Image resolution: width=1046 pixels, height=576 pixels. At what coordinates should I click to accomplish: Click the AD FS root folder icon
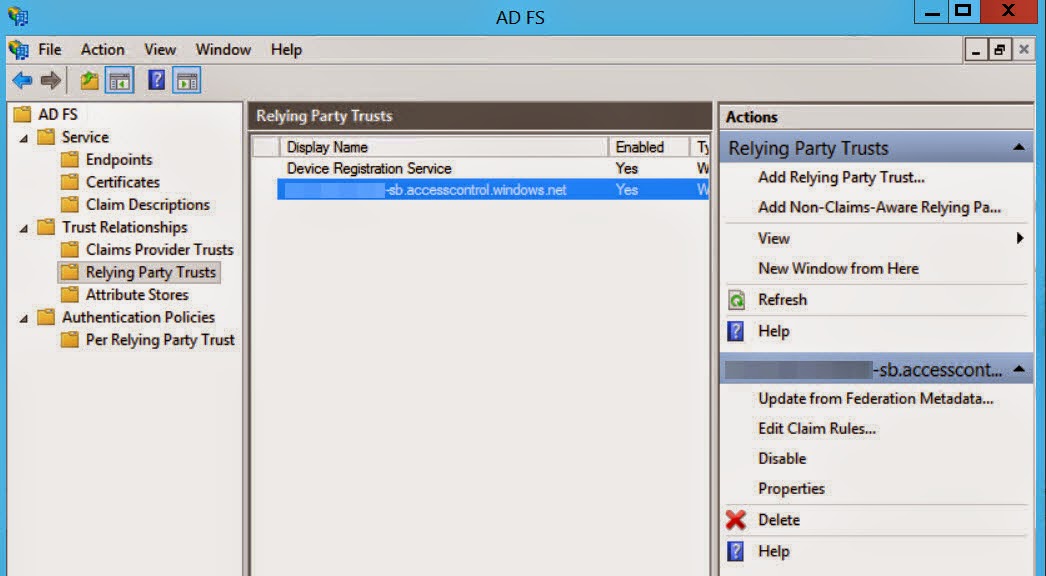(23, 114)
